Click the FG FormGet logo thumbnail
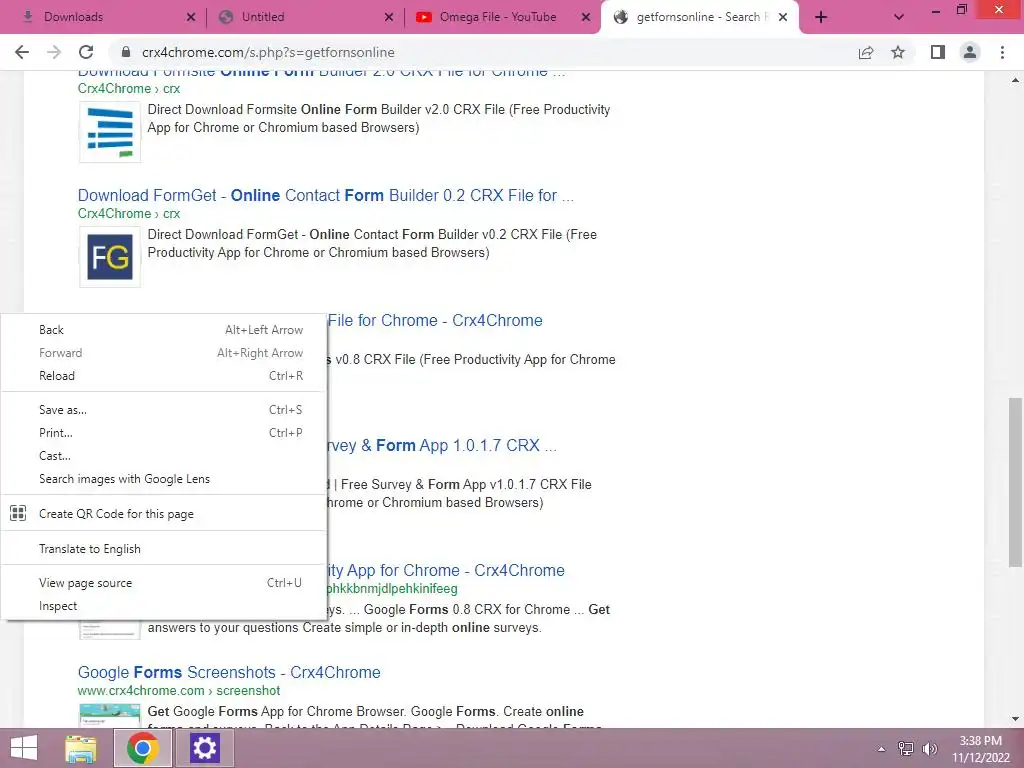This screenshot has height=768, width=1024. tap(110, 257)
